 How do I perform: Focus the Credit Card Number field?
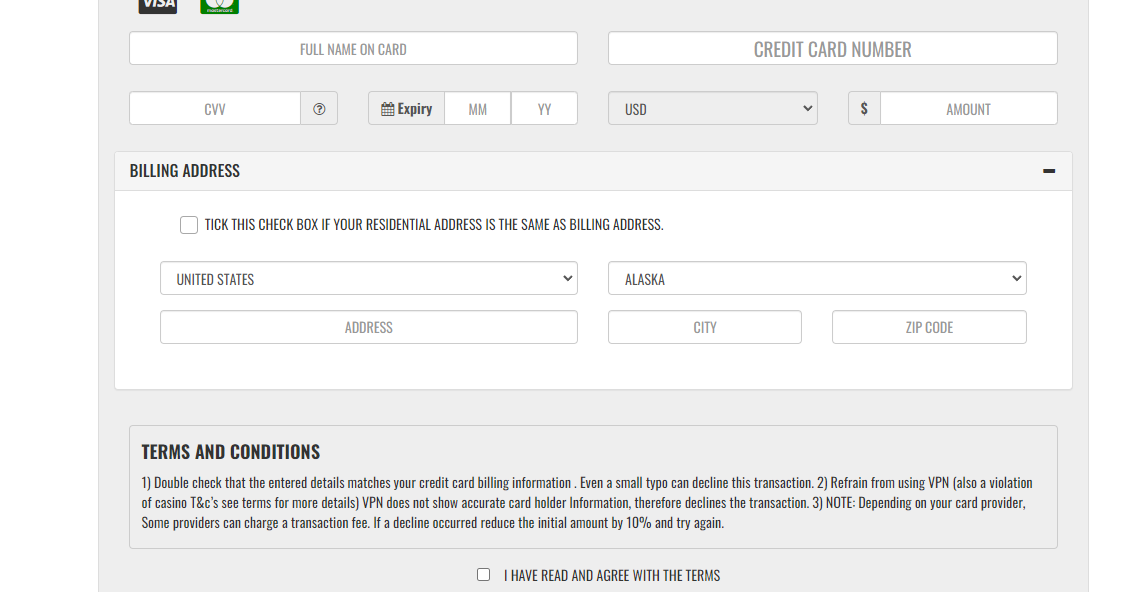tap(832, 49)
